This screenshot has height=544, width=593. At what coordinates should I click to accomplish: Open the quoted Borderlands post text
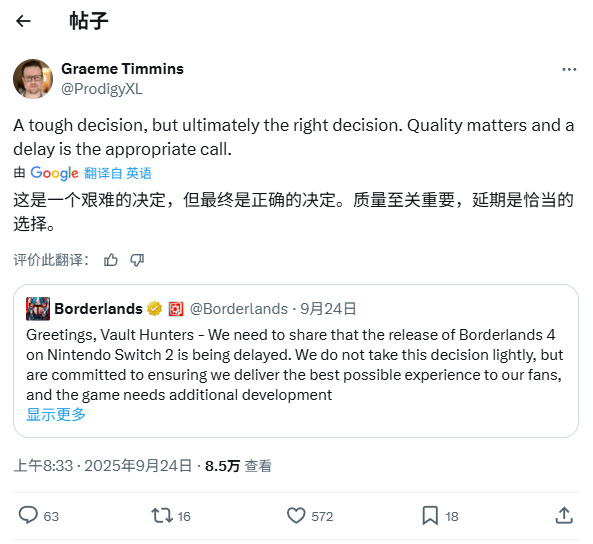pos(295,365)
